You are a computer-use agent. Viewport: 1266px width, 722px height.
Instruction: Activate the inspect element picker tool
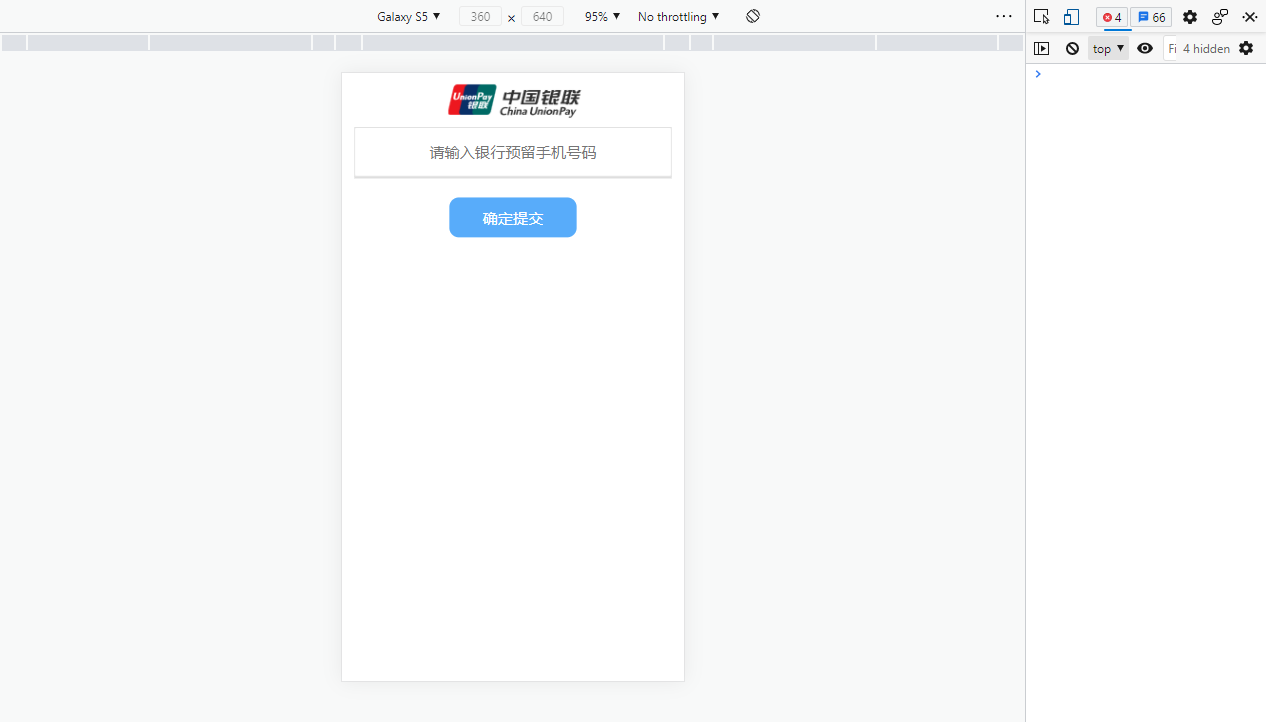pyautogui.click(x=1042, y=17)
